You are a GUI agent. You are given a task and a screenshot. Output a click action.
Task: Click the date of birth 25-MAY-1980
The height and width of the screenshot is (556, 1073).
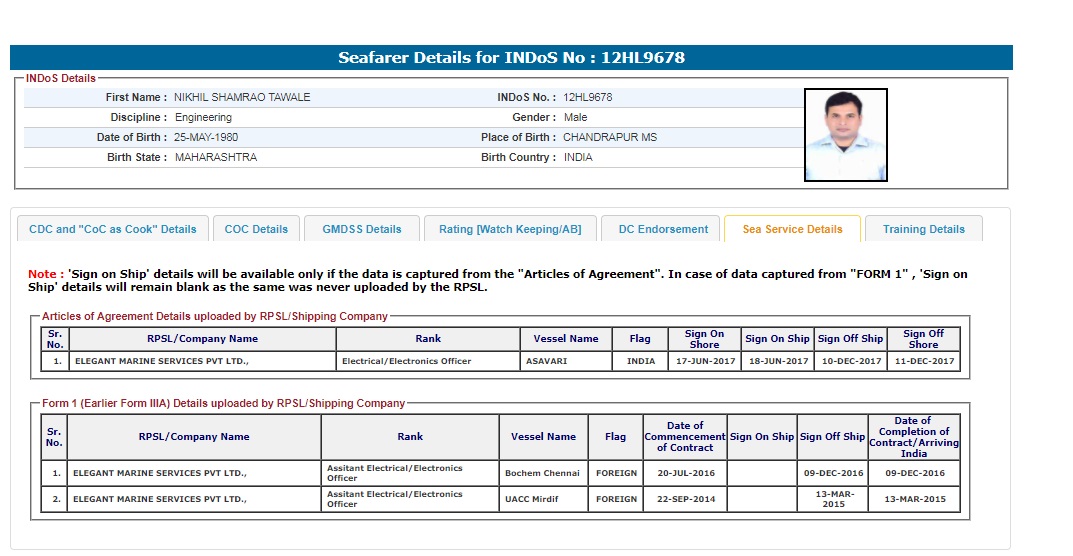[206, 137]
